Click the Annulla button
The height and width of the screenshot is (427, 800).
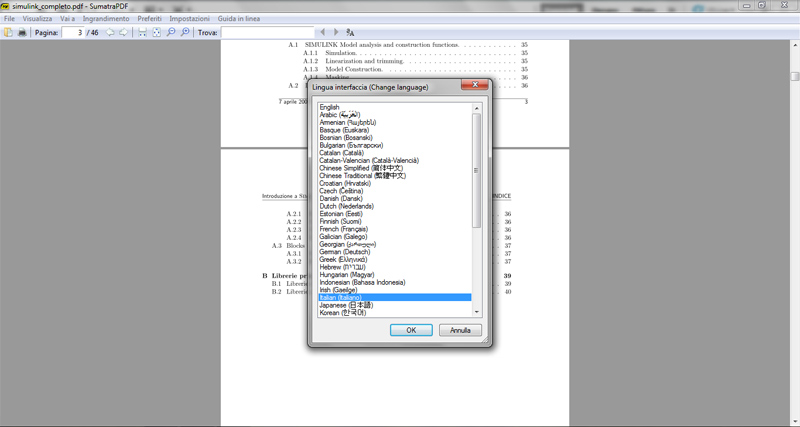click(x=460, y=330)
